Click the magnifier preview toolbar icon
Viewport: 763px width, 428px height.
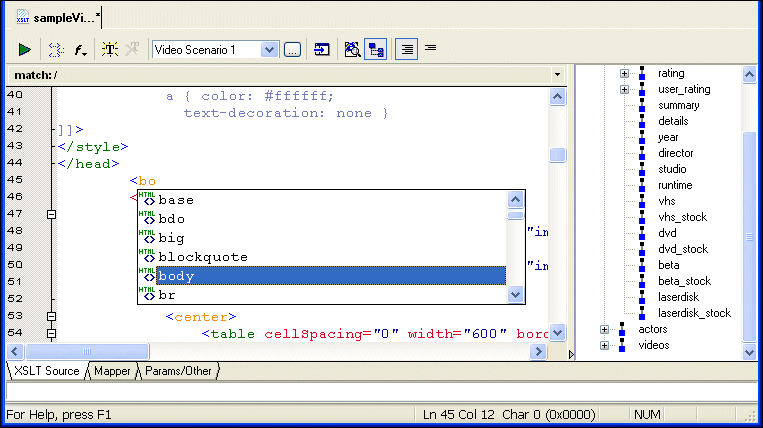(x=352, y=49)
